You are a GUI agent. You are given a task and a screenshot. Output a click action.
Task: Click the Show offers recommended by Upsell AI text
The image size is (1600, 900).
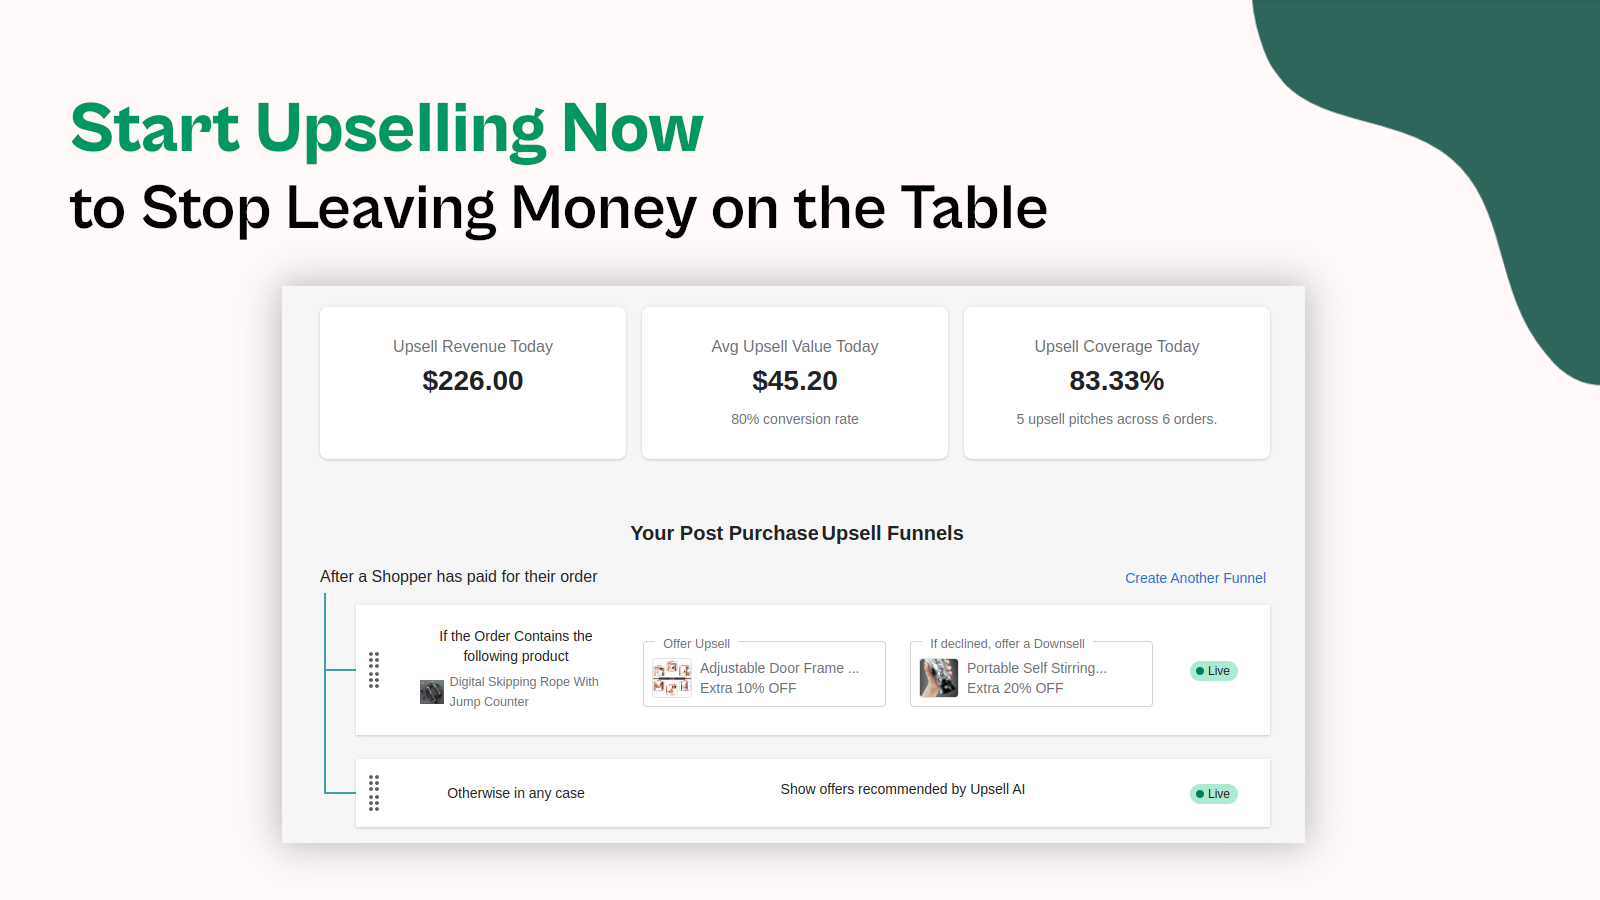(x=902, y=788)
